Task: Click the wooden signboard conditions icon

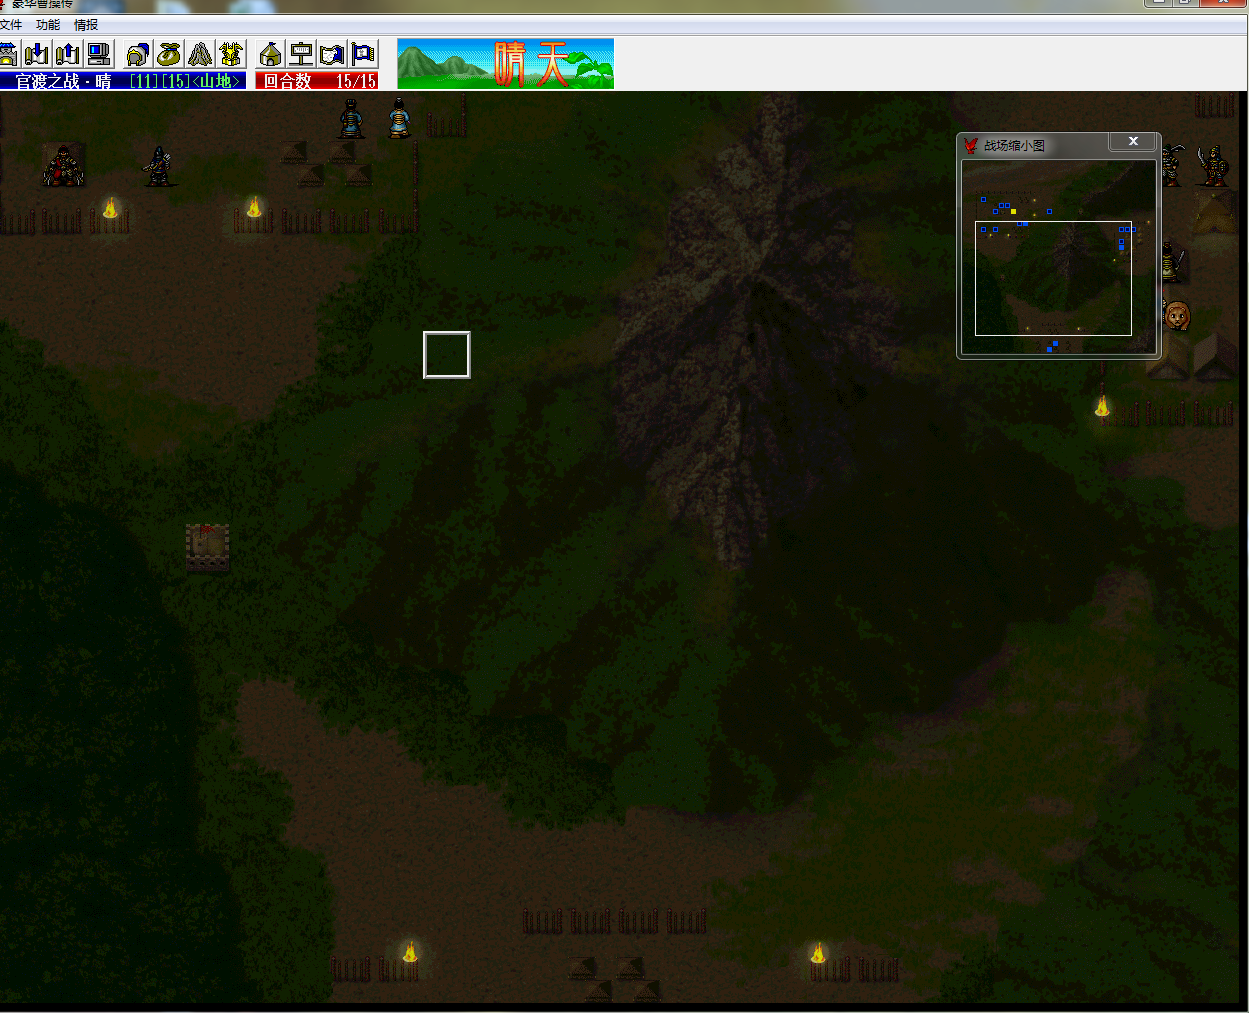Action: pyautogui.click(x=301, y=54)
